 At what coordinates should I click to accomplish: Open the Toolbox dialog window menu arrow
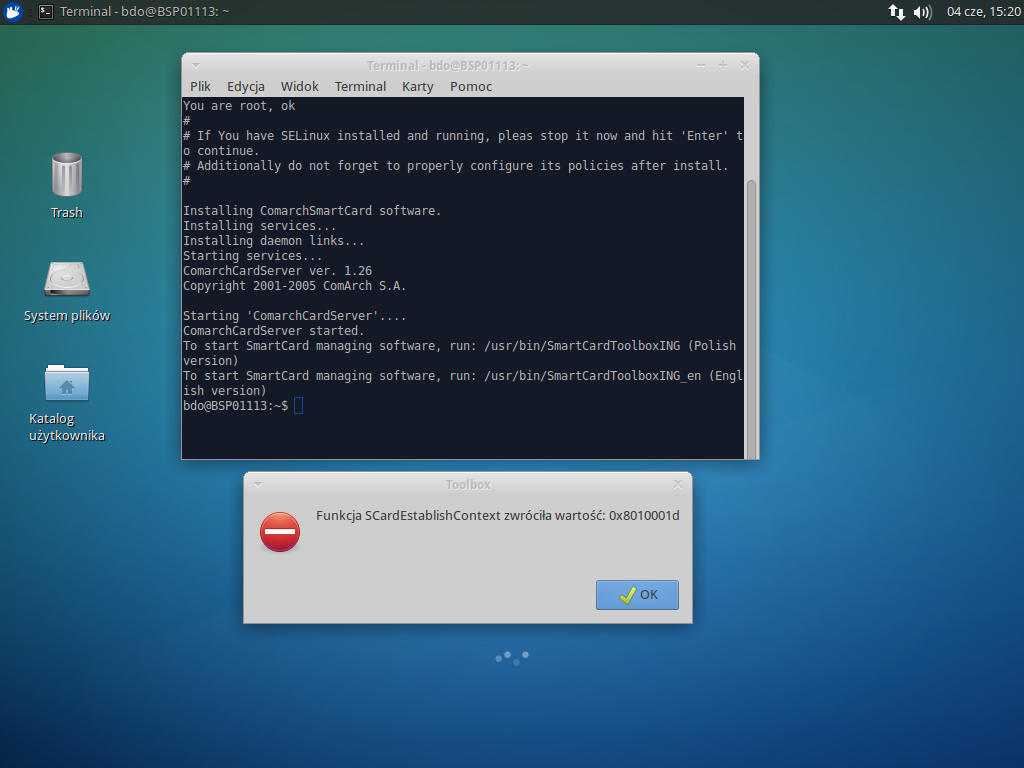[258, 485]
